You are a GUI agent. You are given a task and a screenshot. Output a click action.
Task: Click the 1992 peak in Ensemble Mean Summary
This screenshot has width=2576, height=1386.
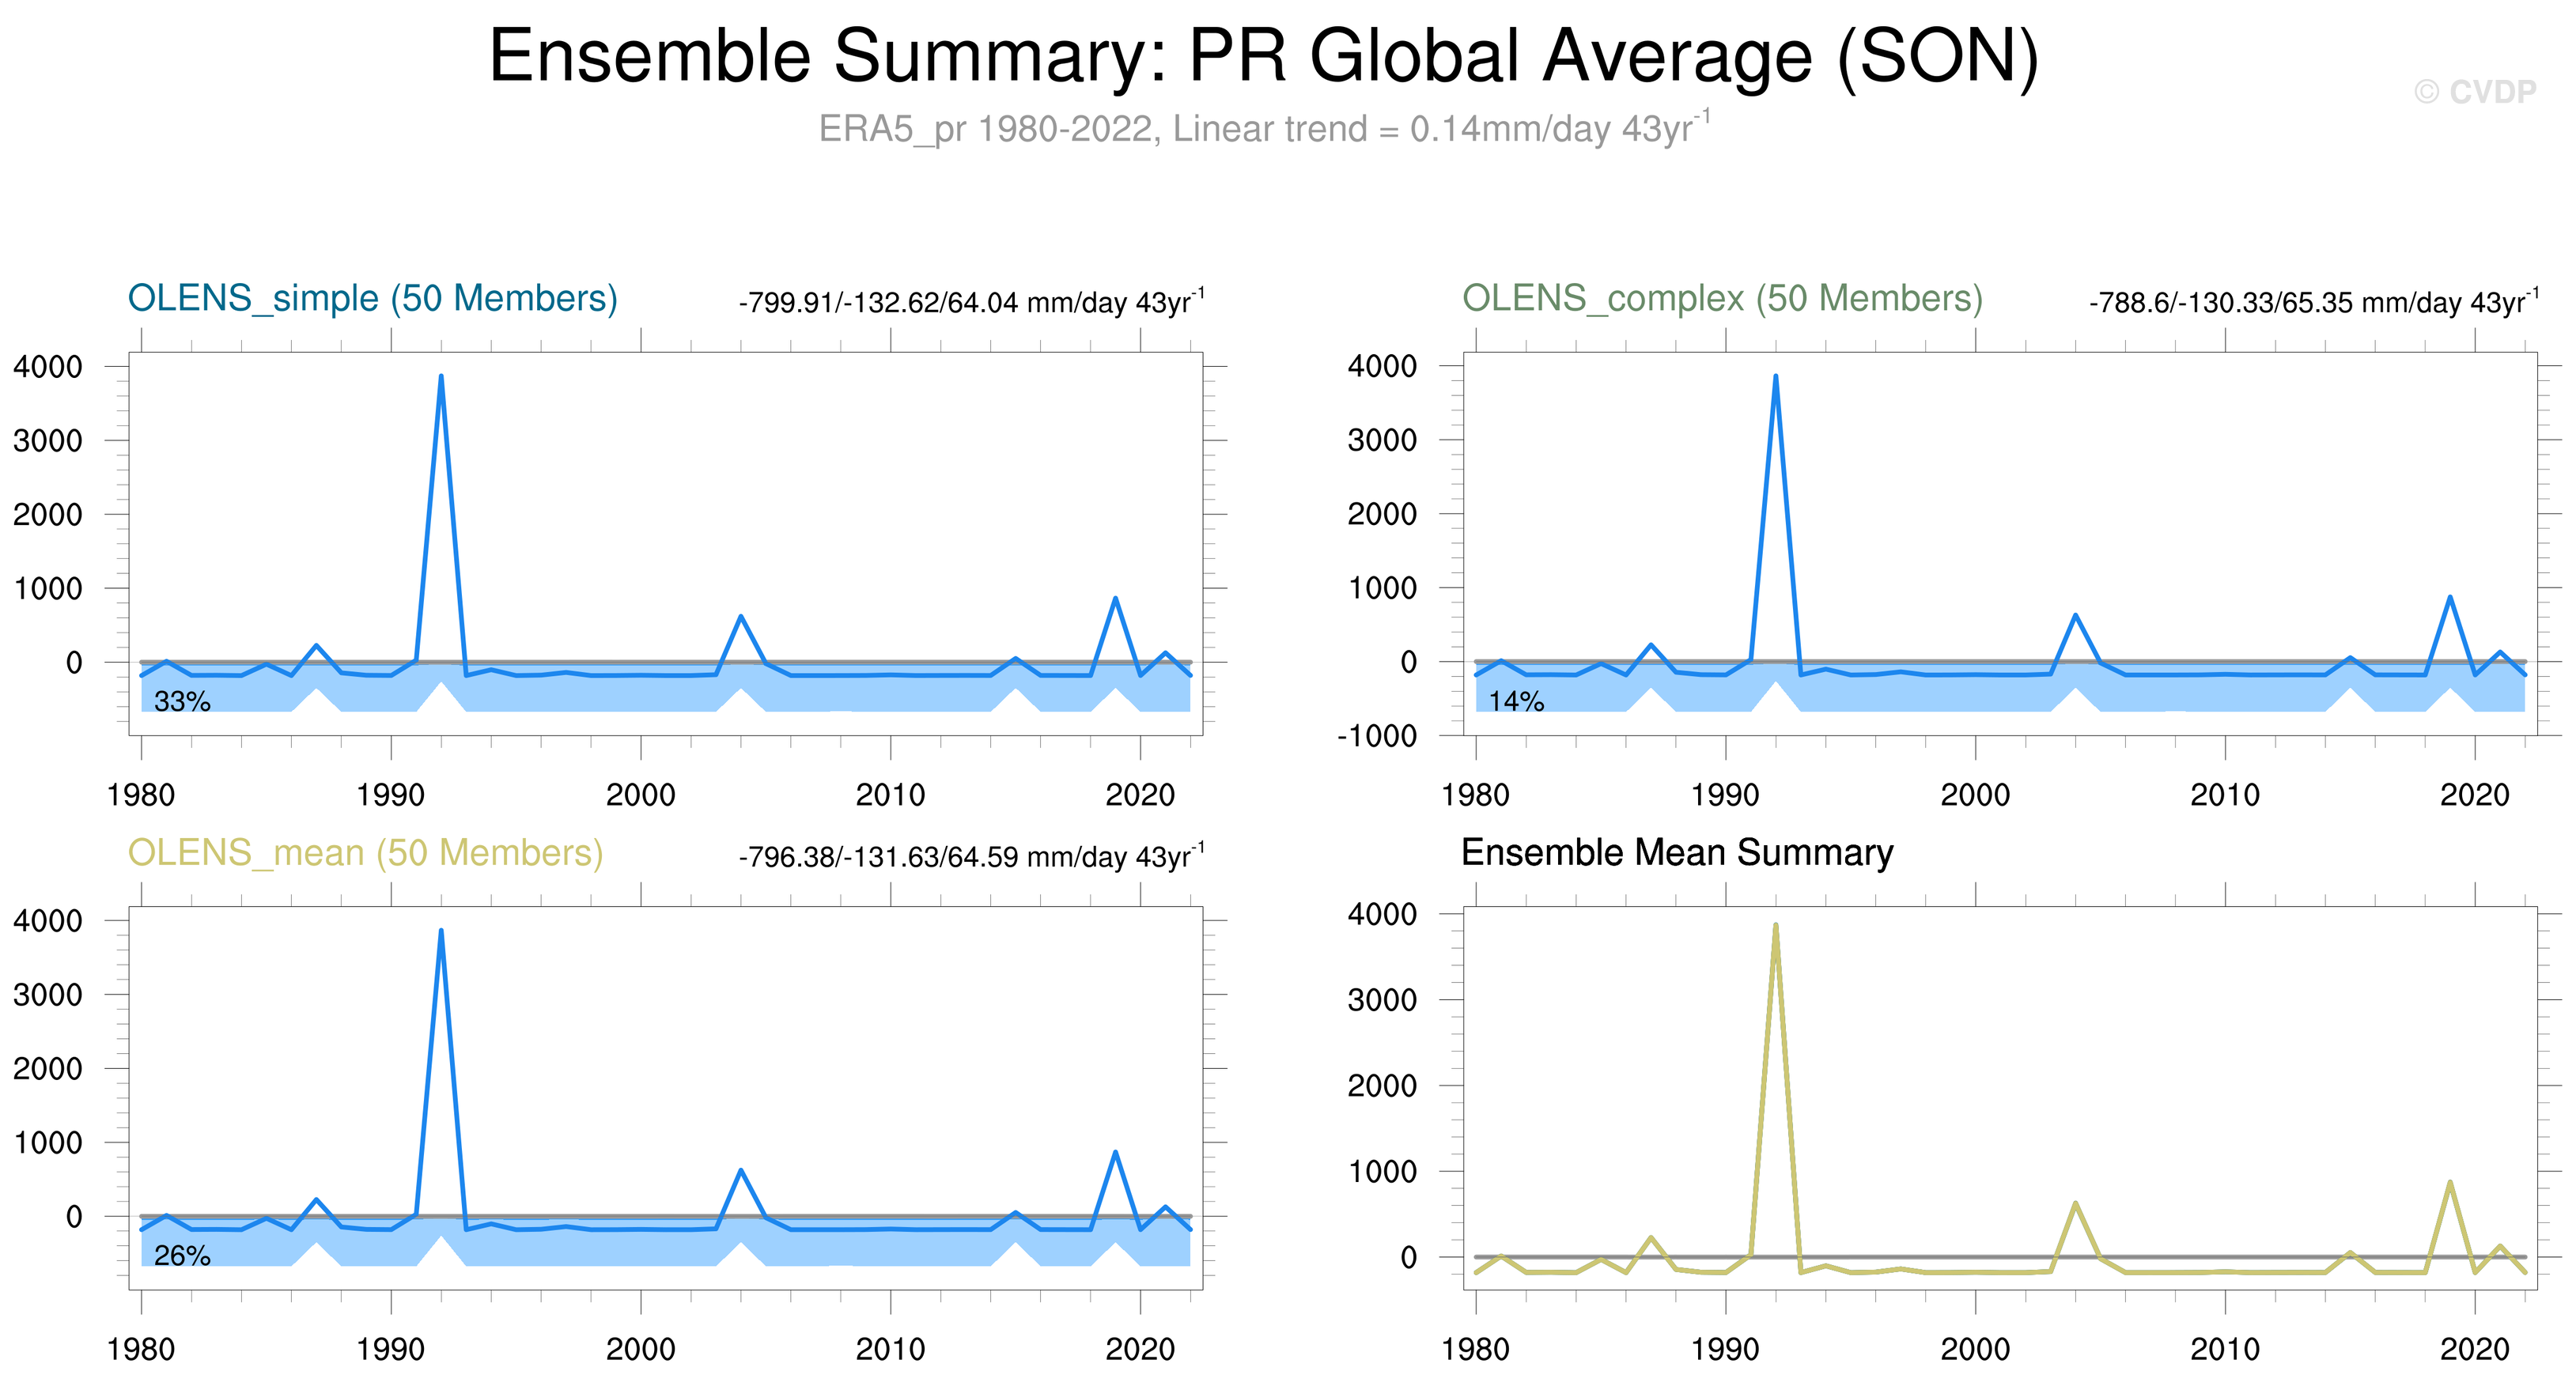1775,926
